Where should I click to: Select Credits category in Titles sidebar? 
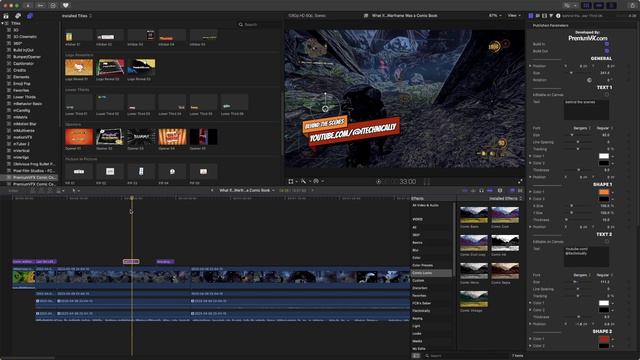[x=19, y=70]
